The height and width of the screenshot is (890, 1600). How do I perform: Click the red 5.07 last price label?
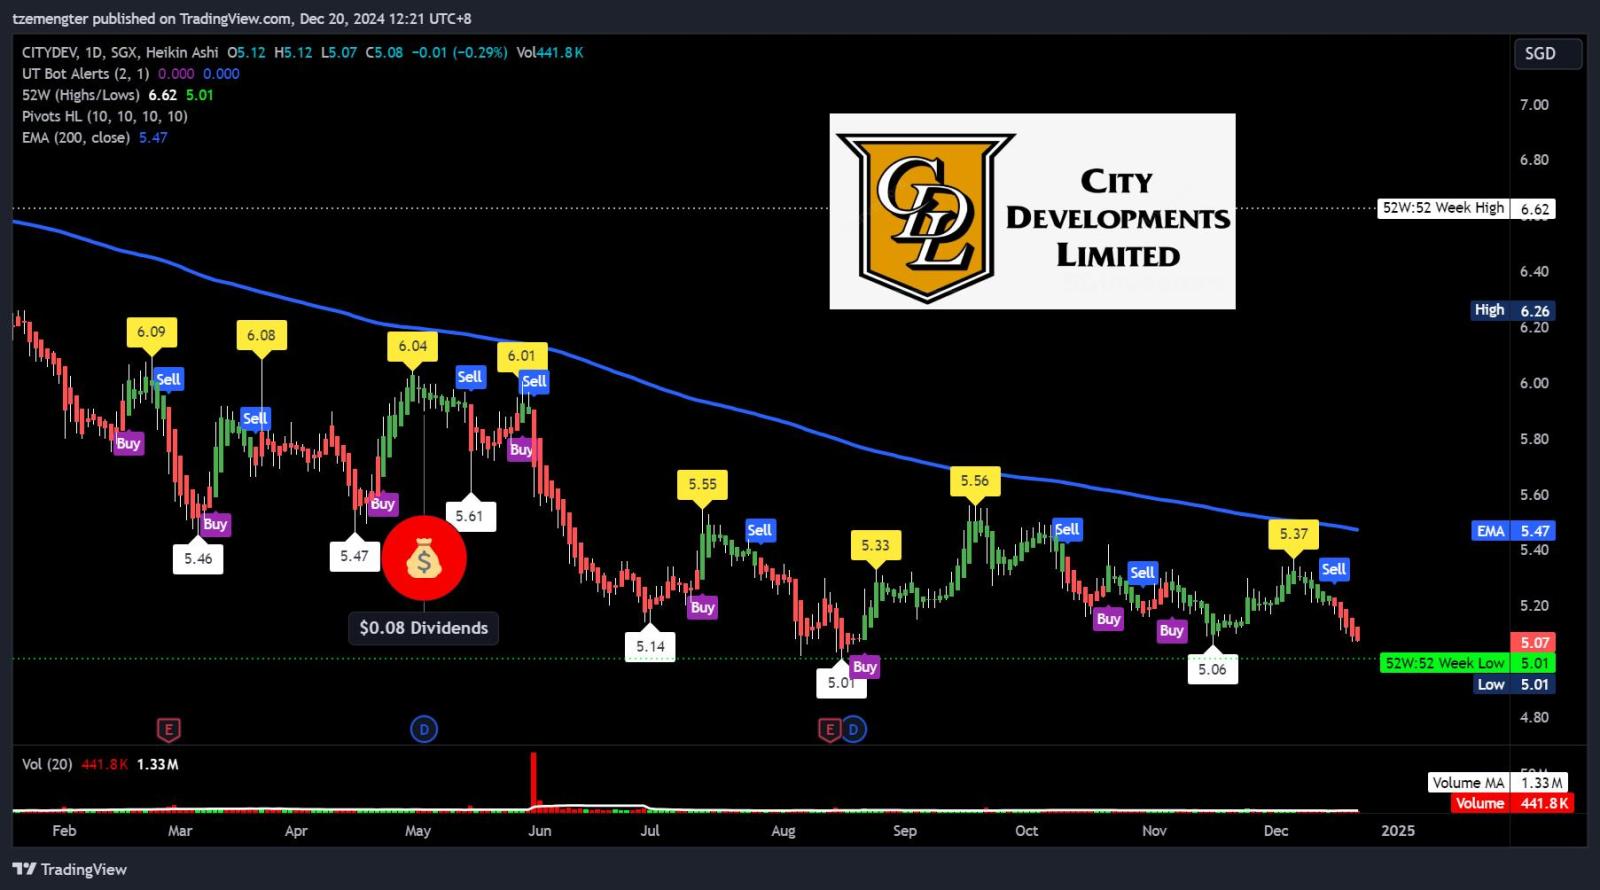click(1534, 642)
